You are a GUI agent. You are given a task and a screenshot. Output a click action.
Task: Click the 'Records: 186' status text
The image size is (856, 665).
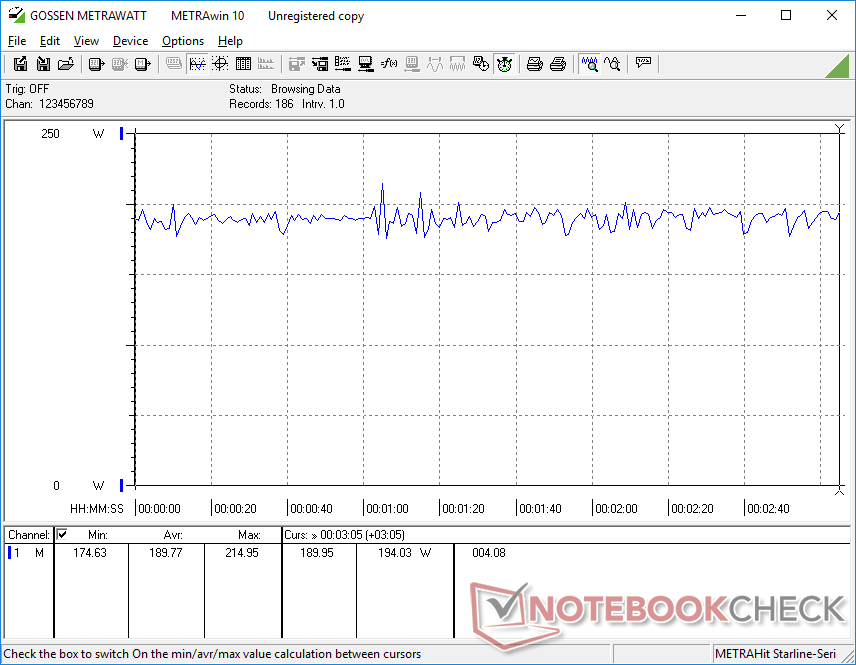click(x=261, y=104)
